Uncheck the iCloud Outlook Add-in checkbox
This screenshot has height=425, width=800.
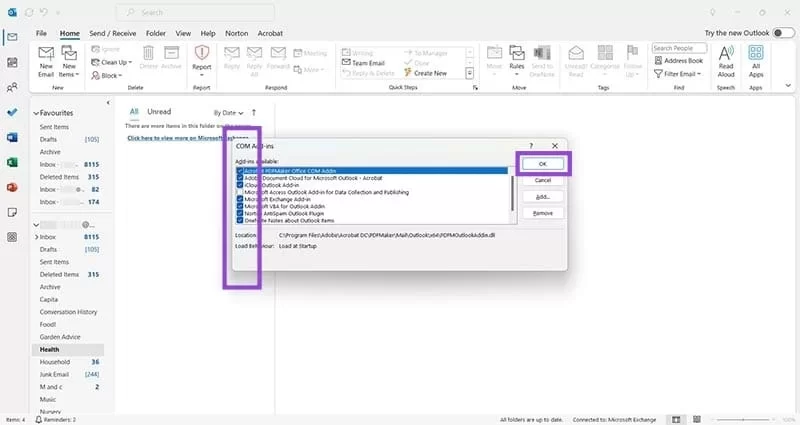239,185
